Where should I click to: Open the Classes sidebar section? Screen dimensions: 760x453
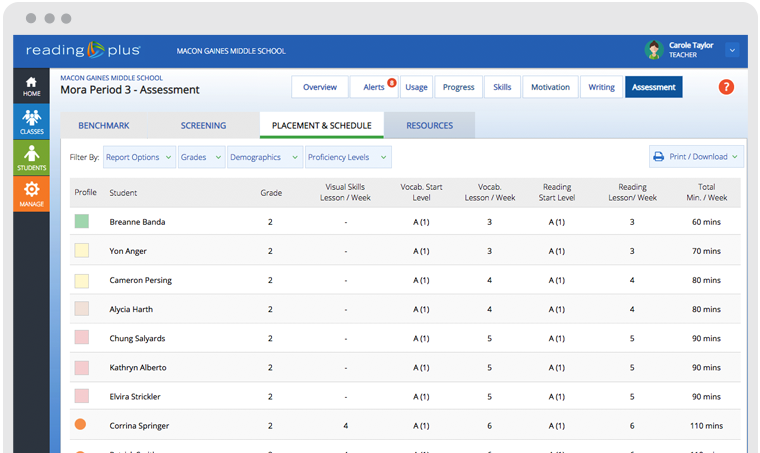tap(31, 122)
